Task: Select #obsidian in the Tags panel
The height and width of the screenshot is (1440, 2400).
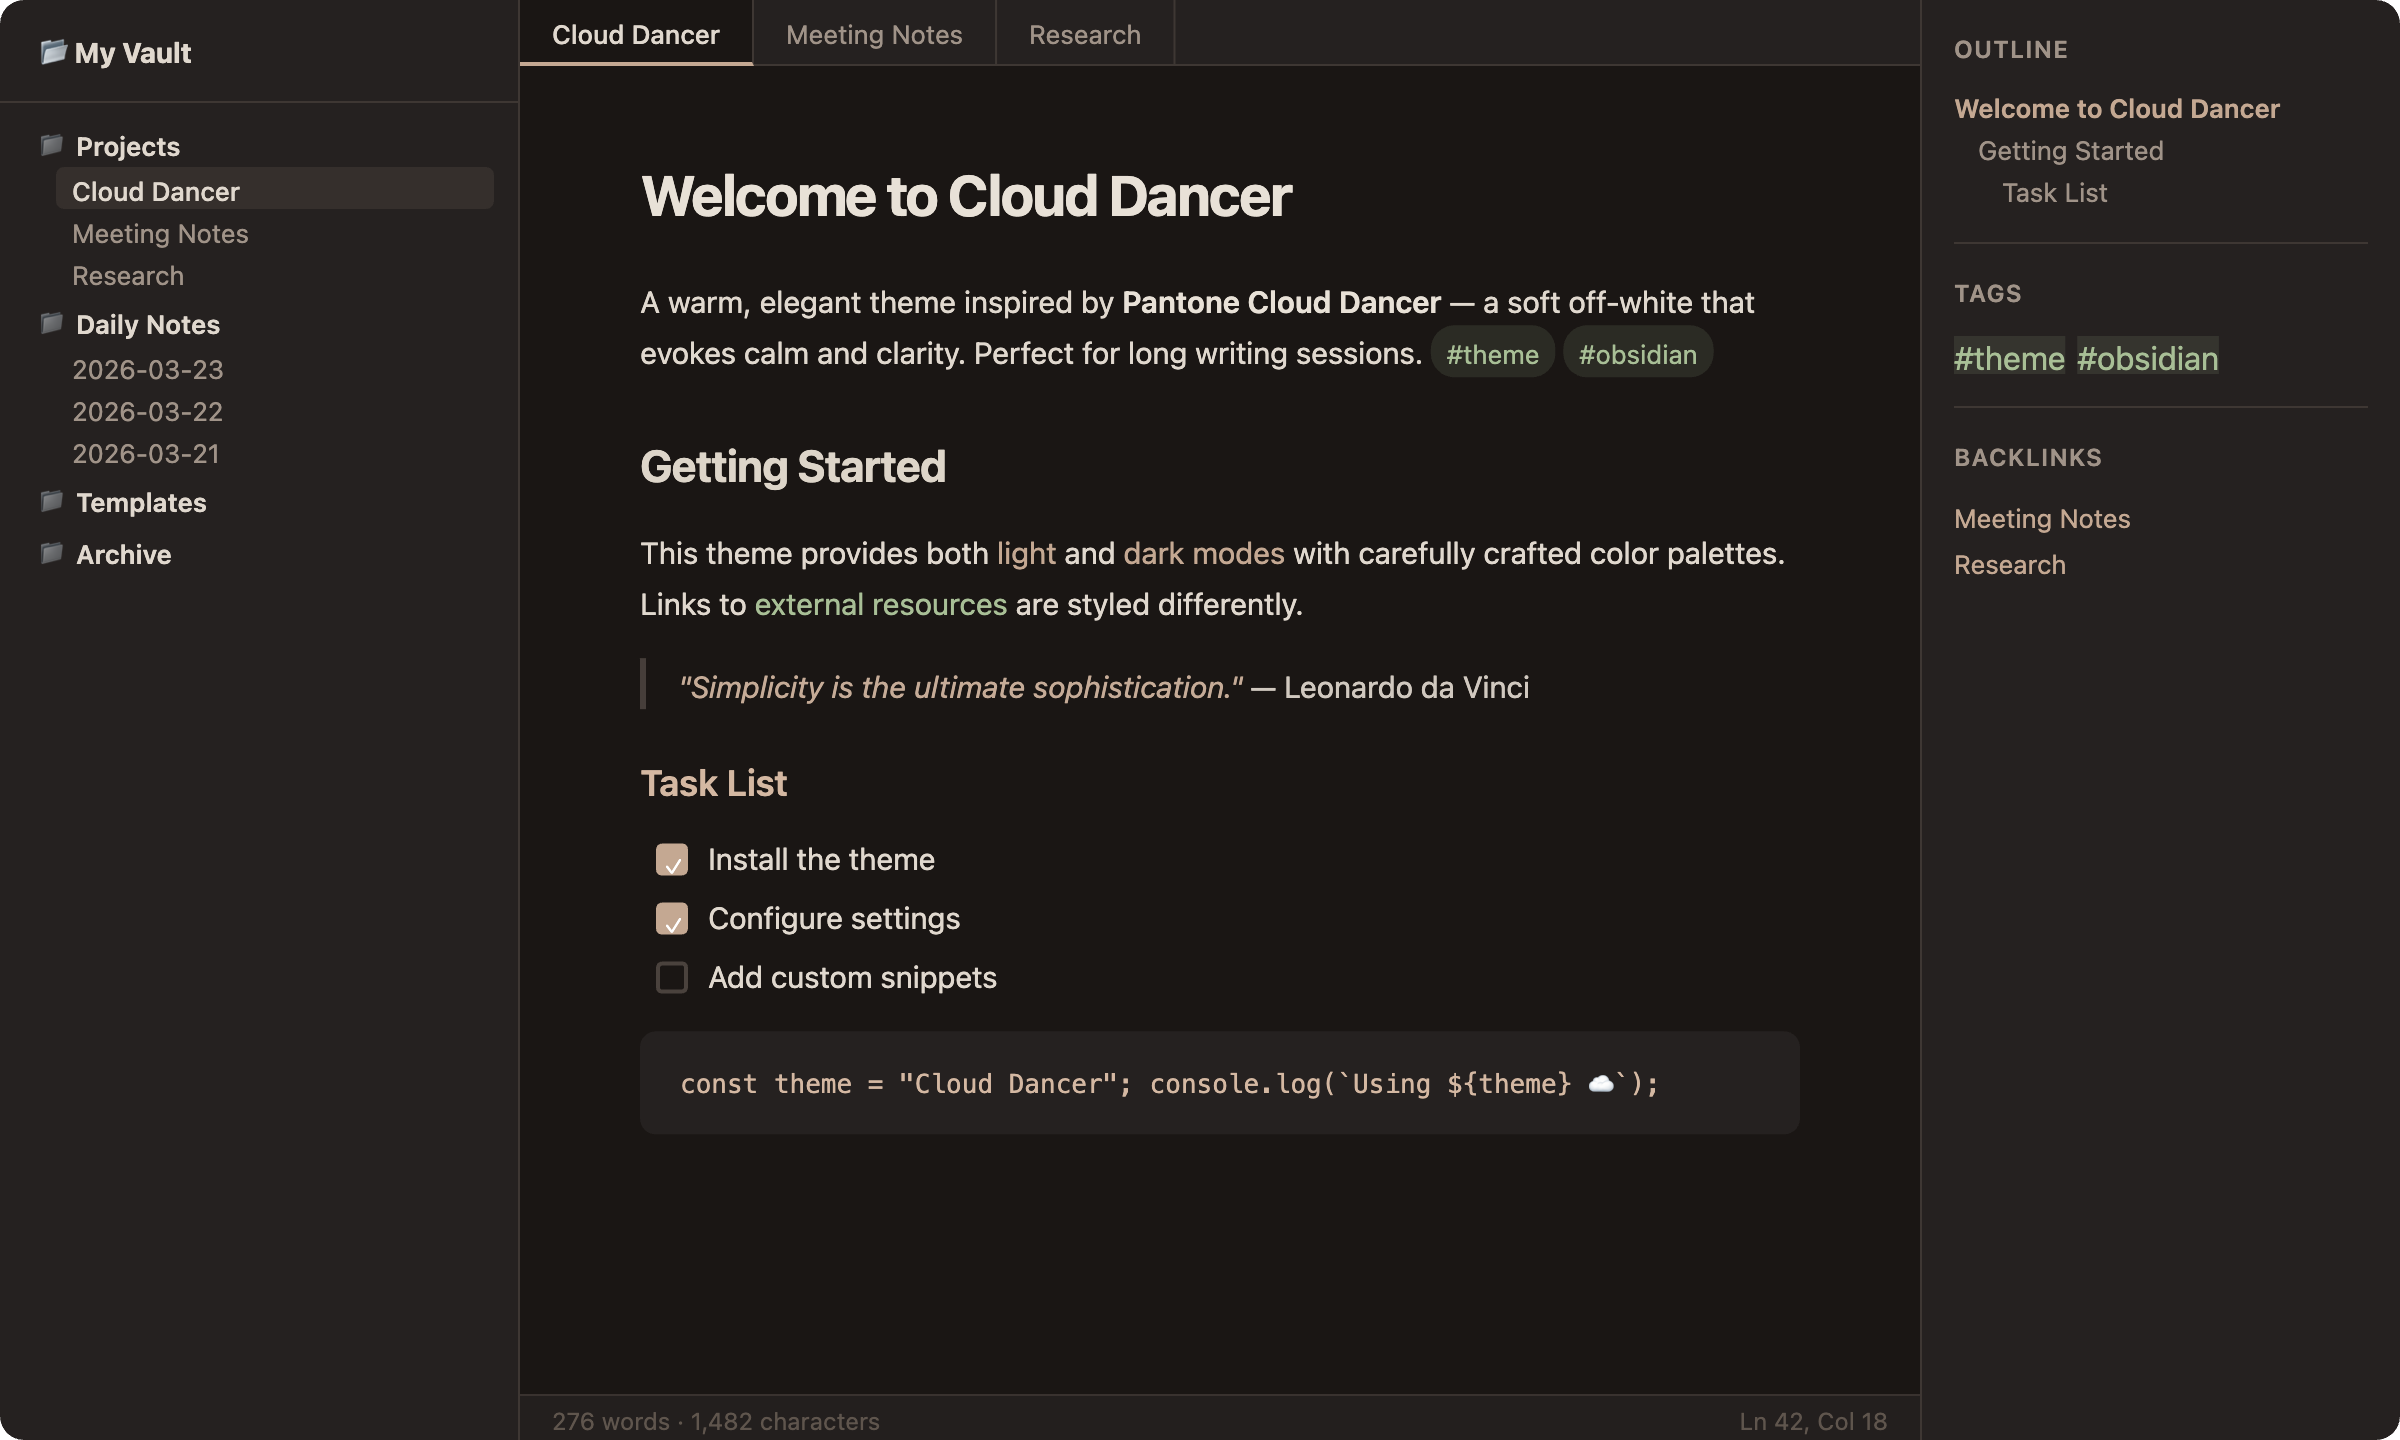Action: pyautogui.click(x=2147, y=358)
